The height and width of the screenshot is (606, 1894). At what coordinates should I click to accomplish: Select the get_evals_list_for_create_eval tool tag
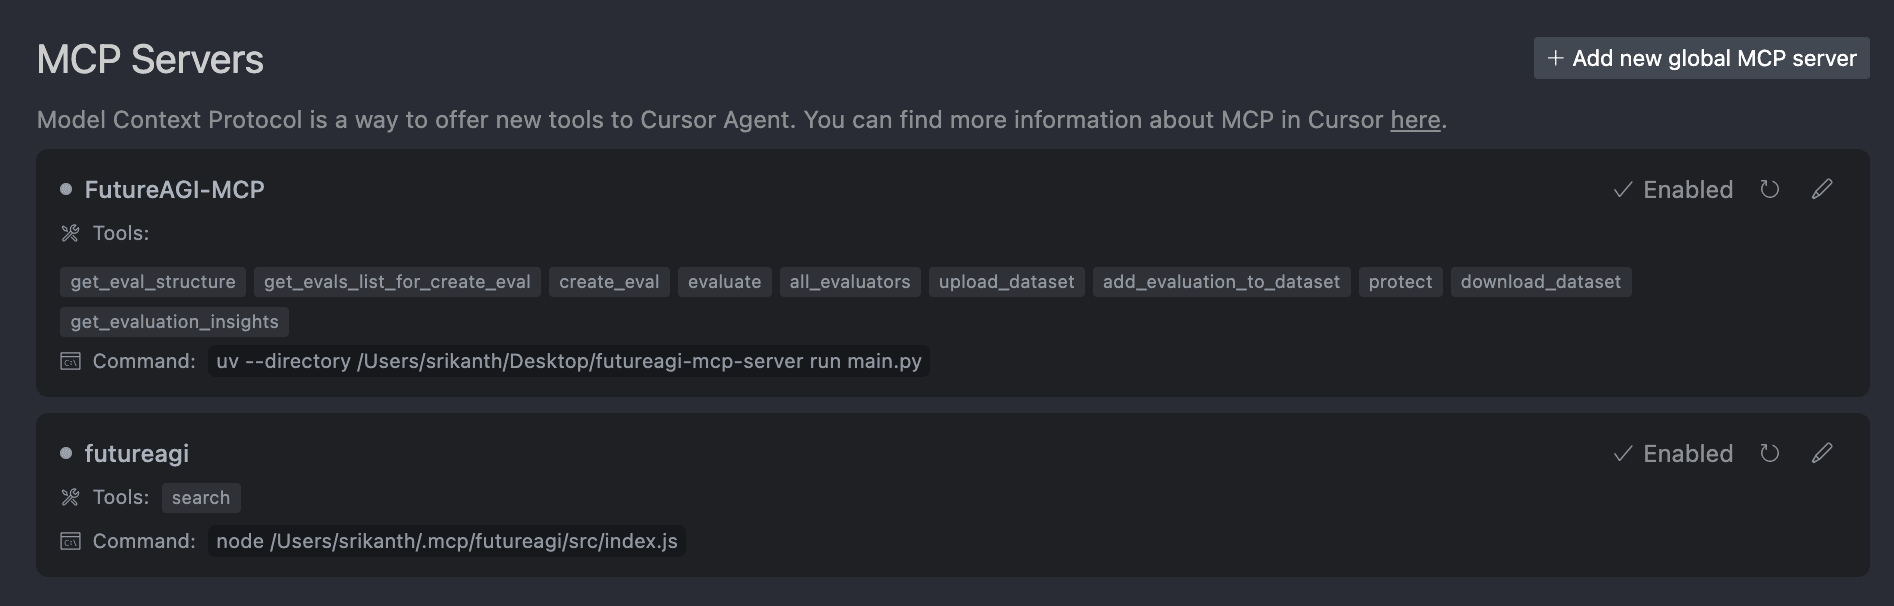397,282
